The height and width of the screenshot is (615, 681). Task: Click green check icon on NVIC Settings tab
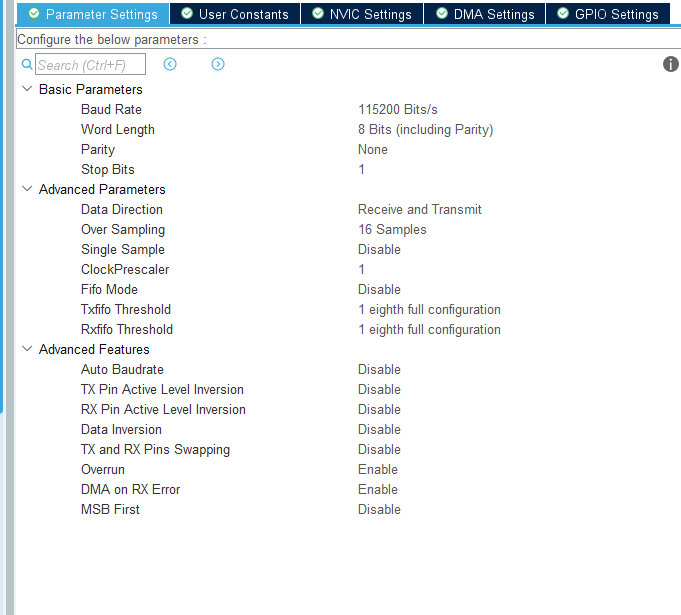click(318, 13)
